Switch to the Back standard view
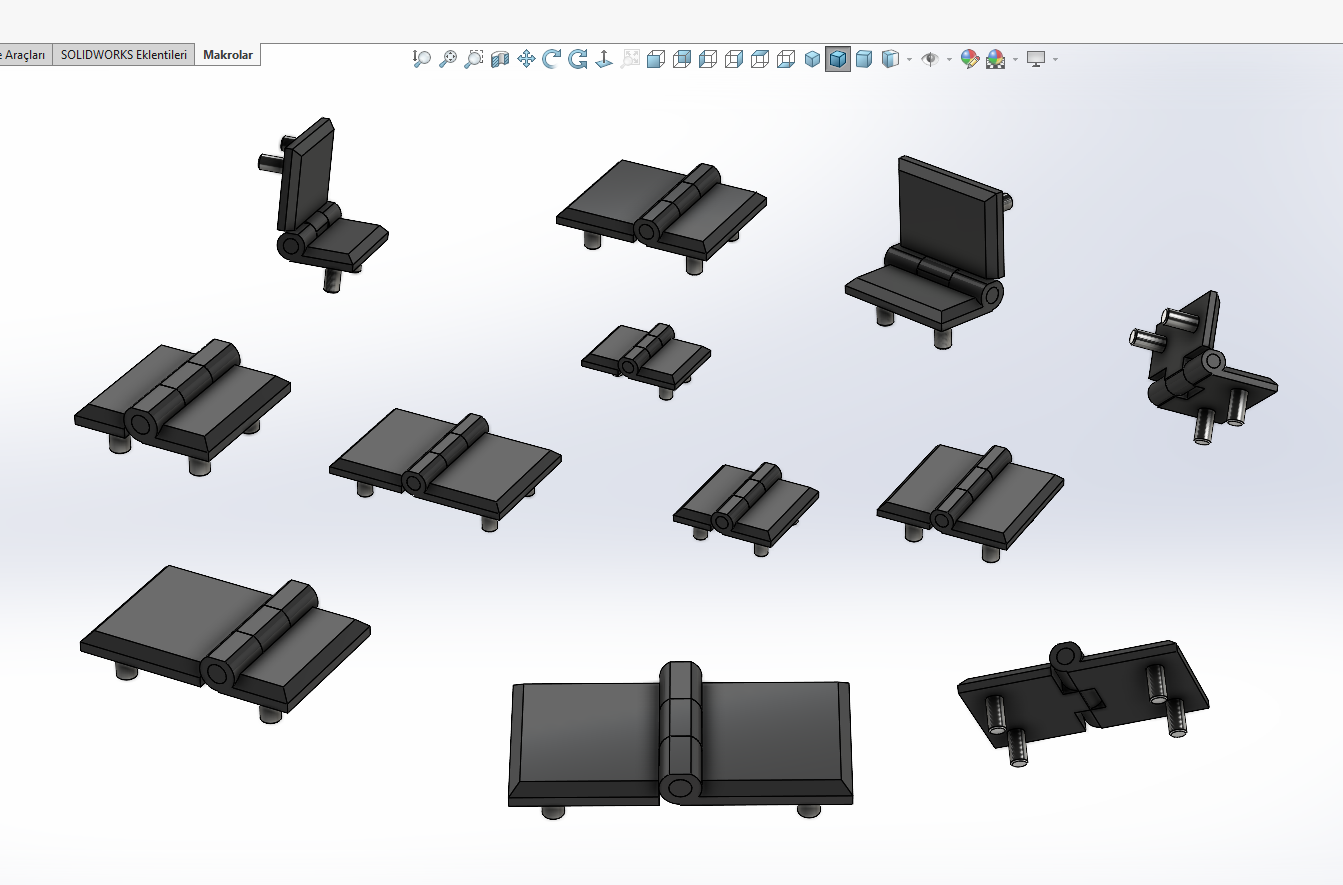The width and height of the screenshot is (1343, 885). [x=682, y=59]
